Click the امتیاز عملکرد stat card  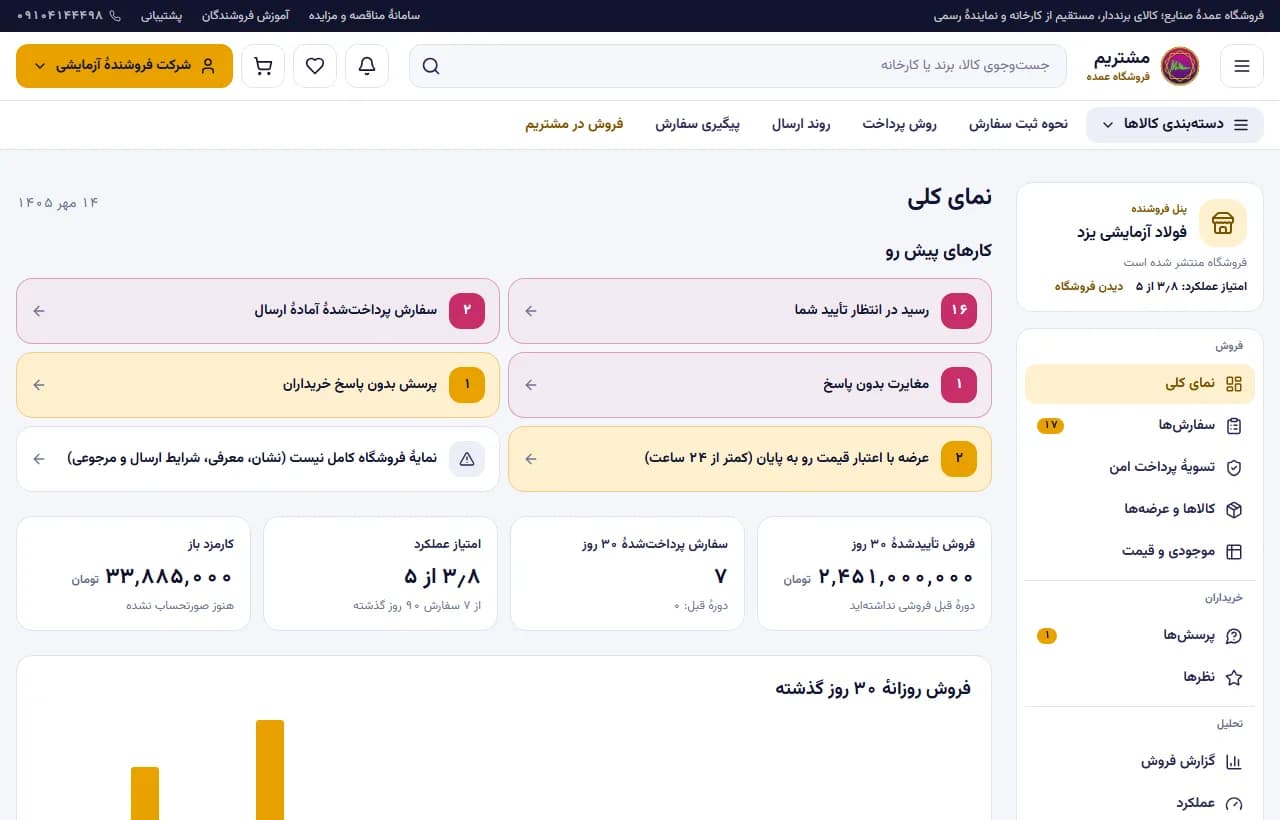click(380, 573)
